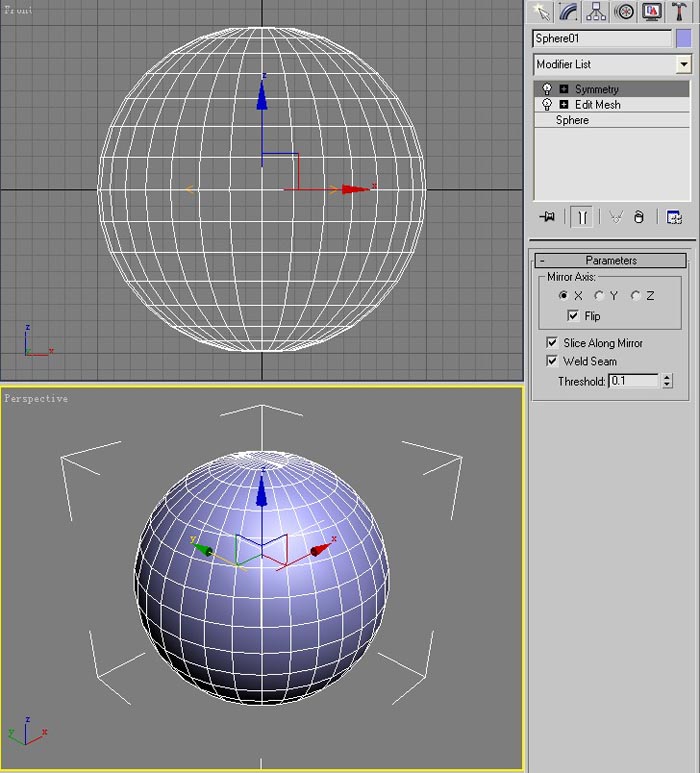Expand the Symmetry modifier sub-objects

coord(564,89)
